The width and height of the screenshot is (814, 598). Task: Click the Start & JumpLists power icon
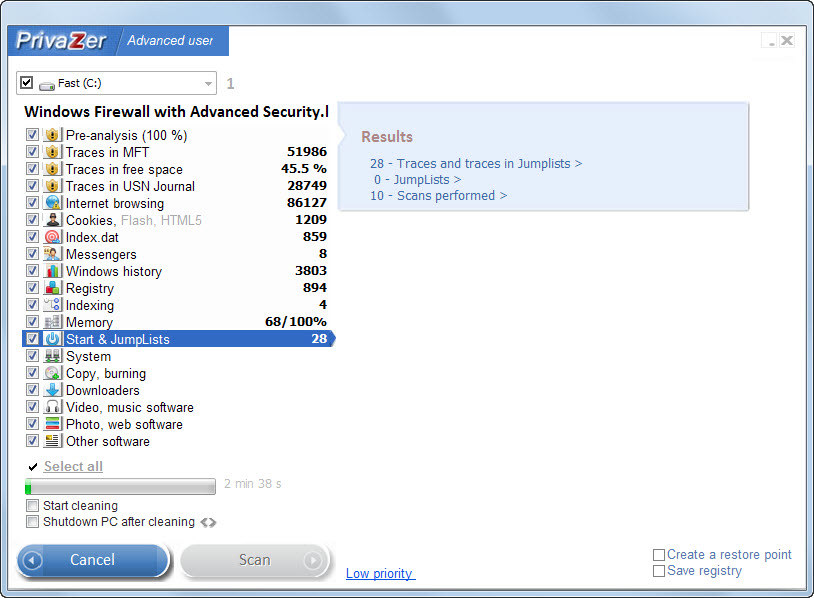tap(52, 339)
